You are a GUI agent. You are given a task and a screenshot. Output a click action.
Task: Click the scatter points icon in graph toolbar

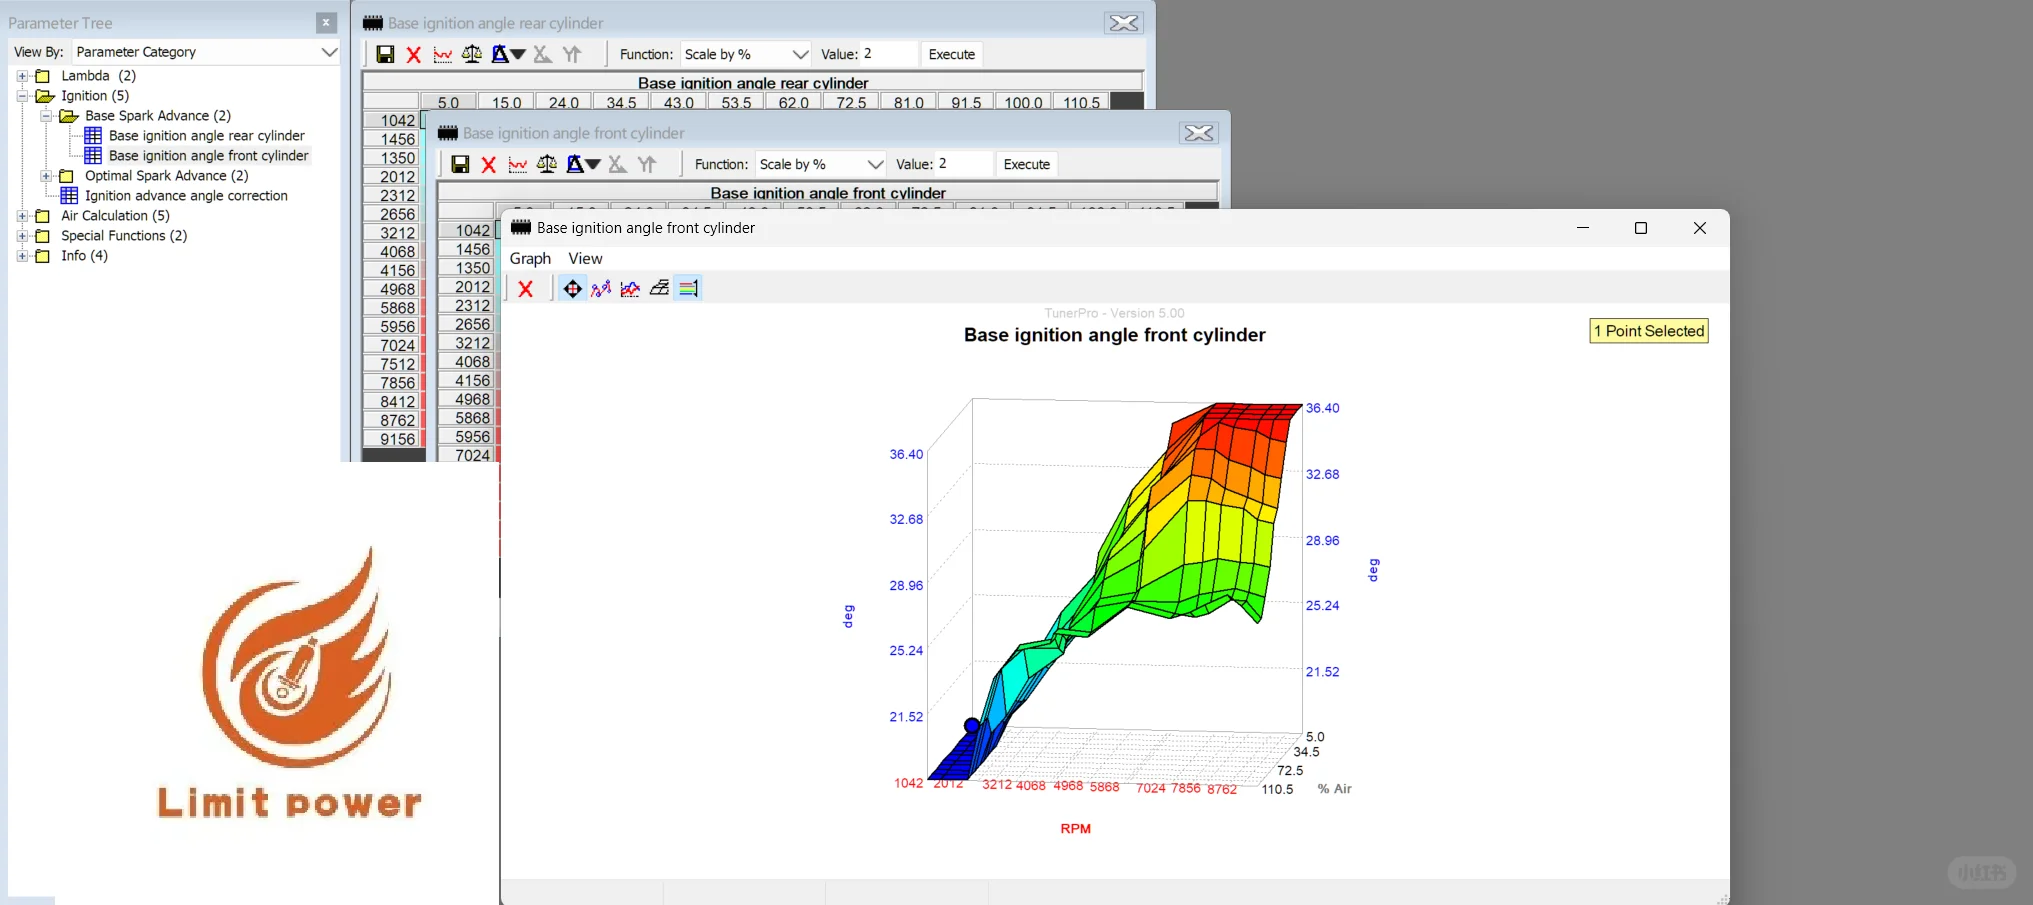click(x=601, y=289)
